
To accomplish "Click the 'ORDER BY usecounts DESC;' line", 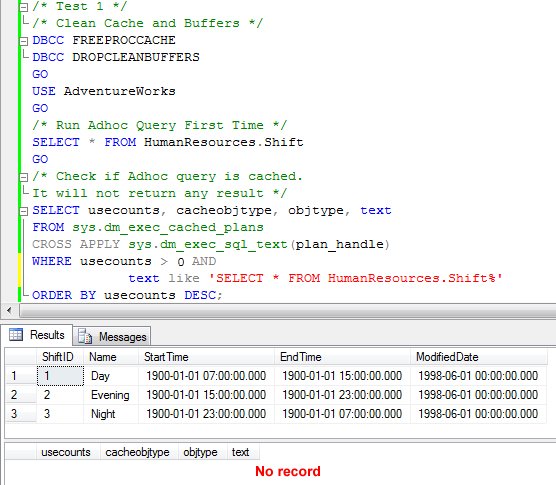I will pos(127,295).
